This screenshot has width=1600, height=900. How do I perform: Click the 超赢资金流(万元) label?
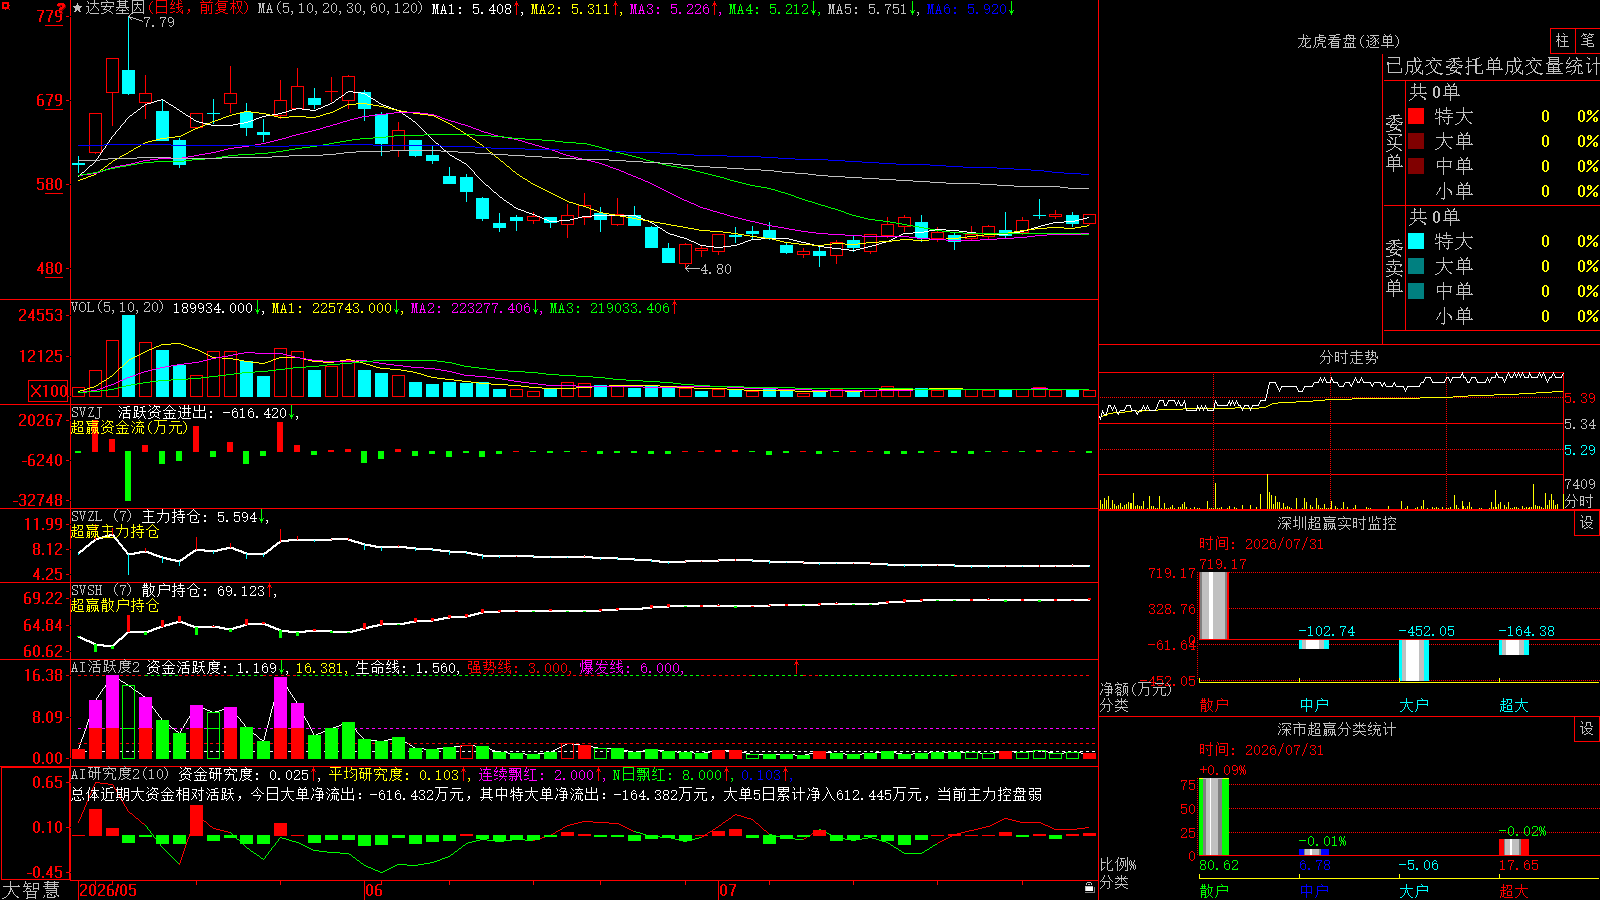(x=129, y=428)
